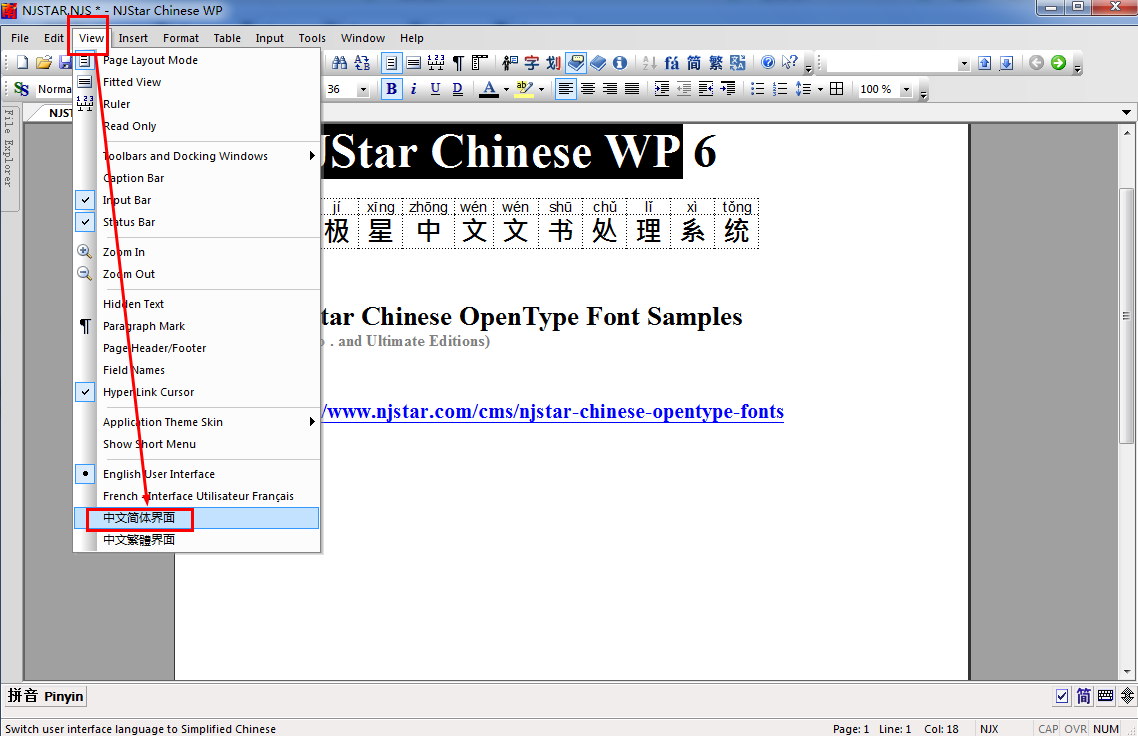1138x736 pixels.
Task: Toggle italic formatting button
Action: [414, 89]
